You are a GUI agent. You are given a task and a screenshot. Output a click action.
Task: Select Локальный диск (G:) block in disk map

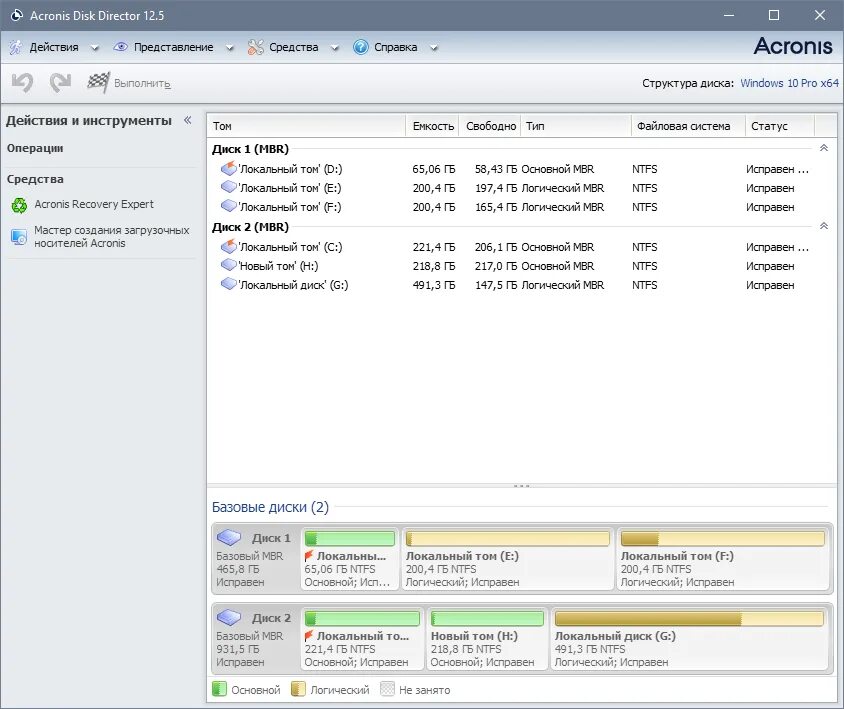[x=690, y=639]
